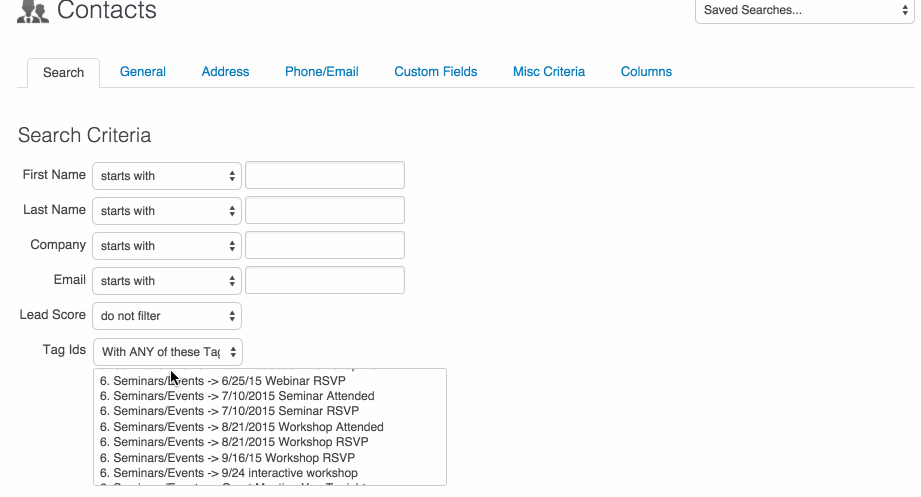Viewport: 921px width, 497px height.
Task: Click the Search Criteria heading
Action: click(85, 135)
